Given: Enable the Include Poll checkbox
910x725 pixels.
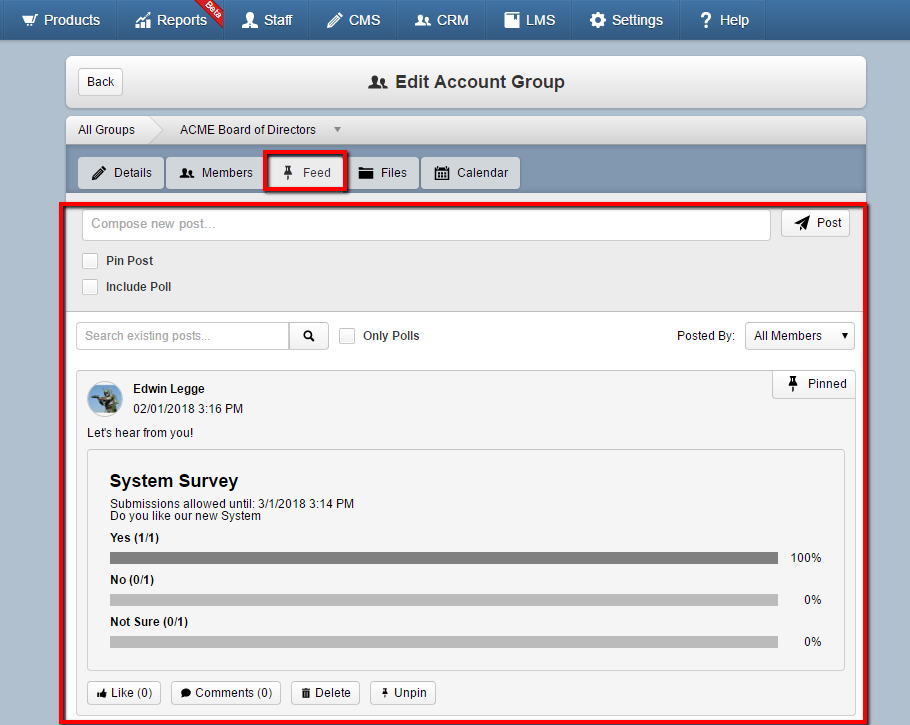Looking at the screenshot, I should 90,287.
